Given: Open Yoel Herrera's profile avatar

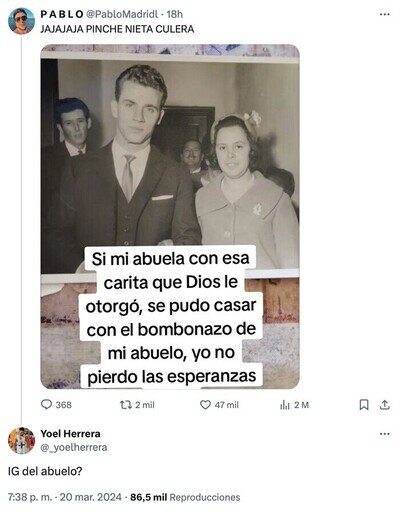Looking at the screenshot, I should click(x=21, y=440).
